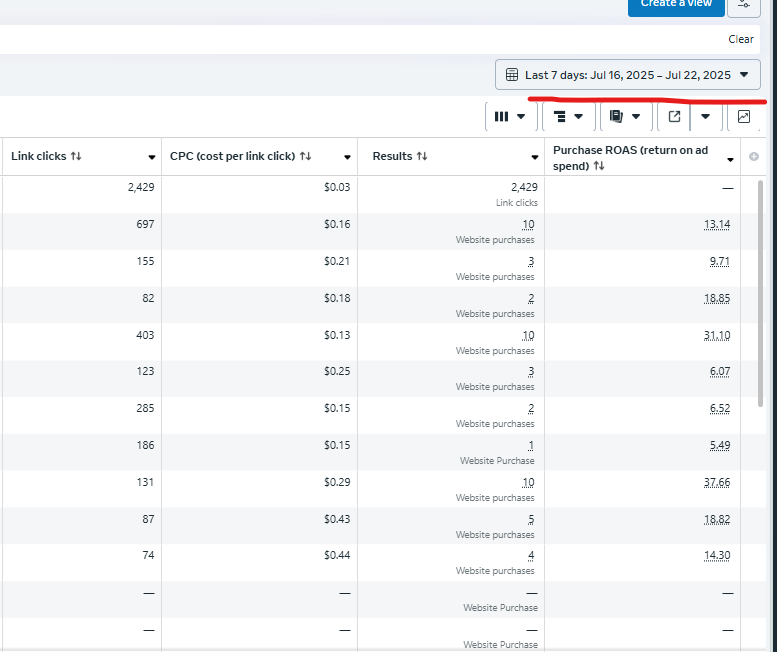Image resolution: width=777 pixels, height=652 pixels.
Task: Open the Purchase ROAS column dropdown arrow
Action: pos(730,158)
